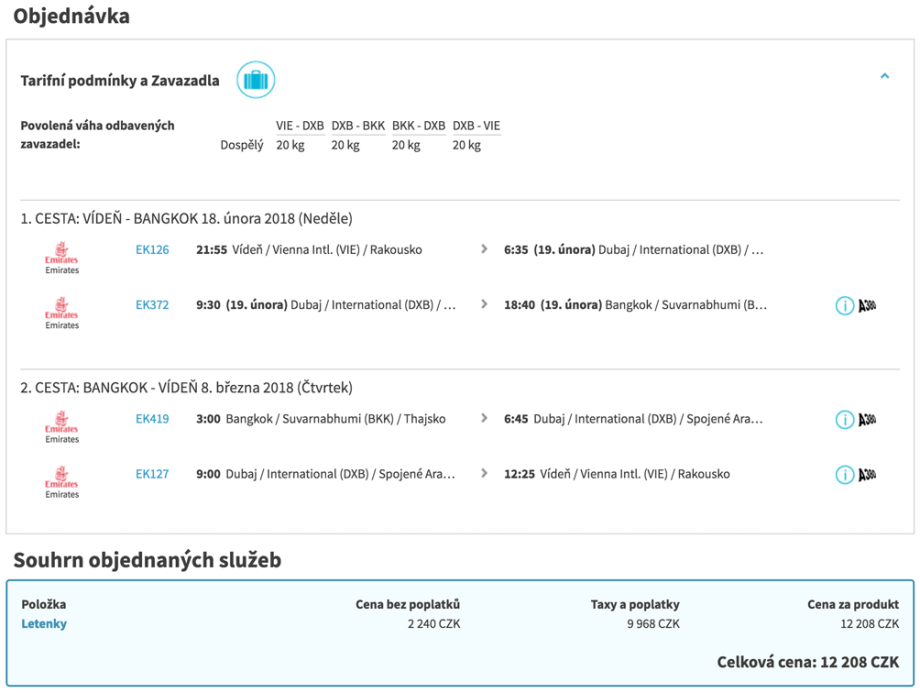The image size is (920, 693).
Task: Click the Celková cena total price text
Action: pyautogui.click(x=807, y=662)
